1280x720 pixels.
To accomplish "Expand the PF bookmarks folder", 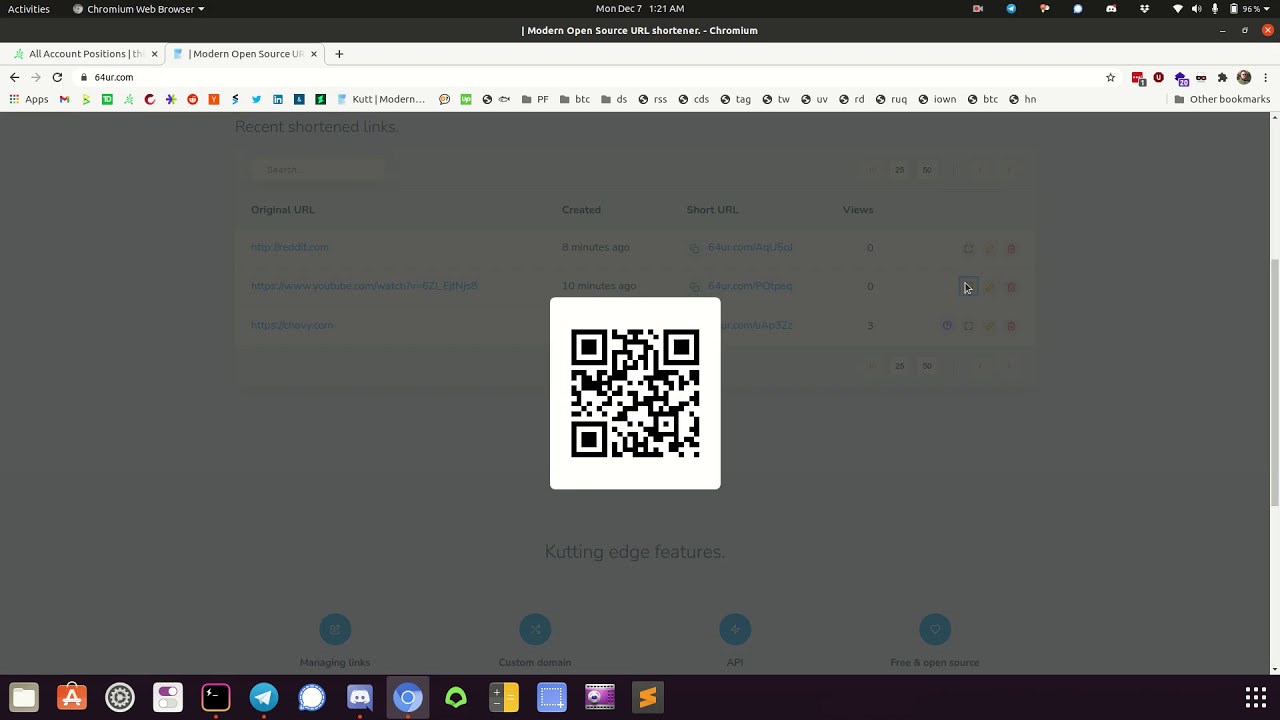I will 535,99.
